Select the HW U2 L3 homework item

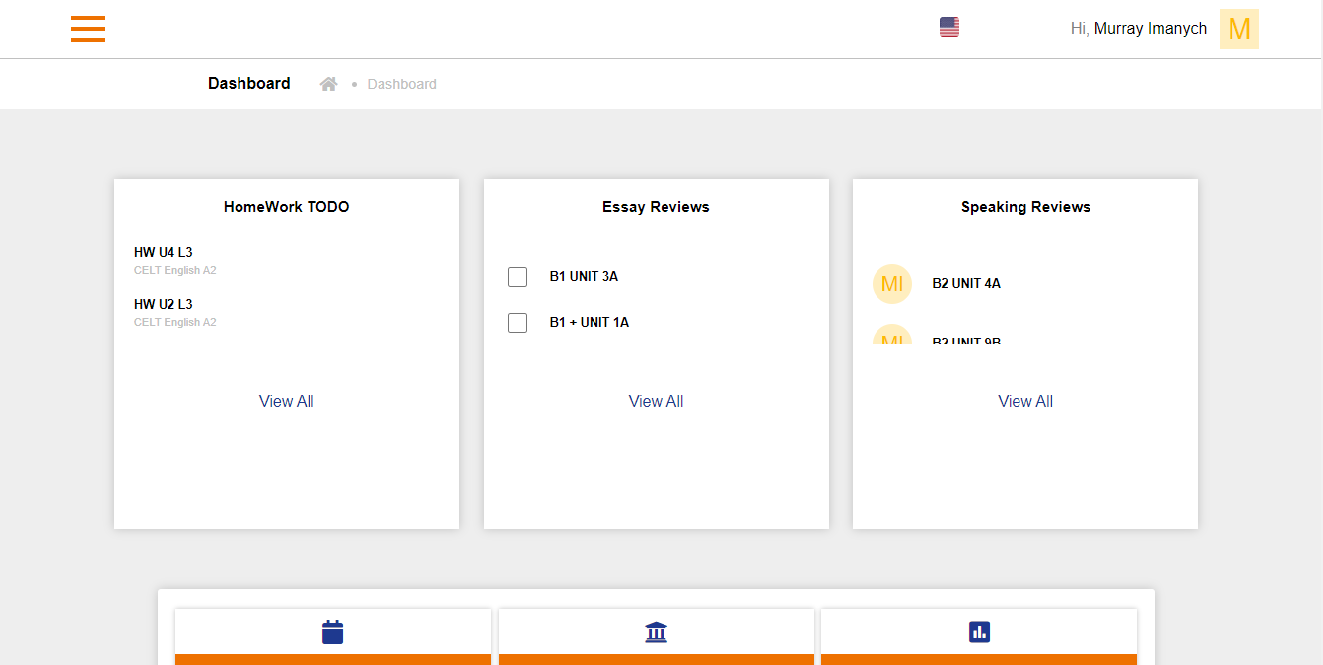[163, 304]
